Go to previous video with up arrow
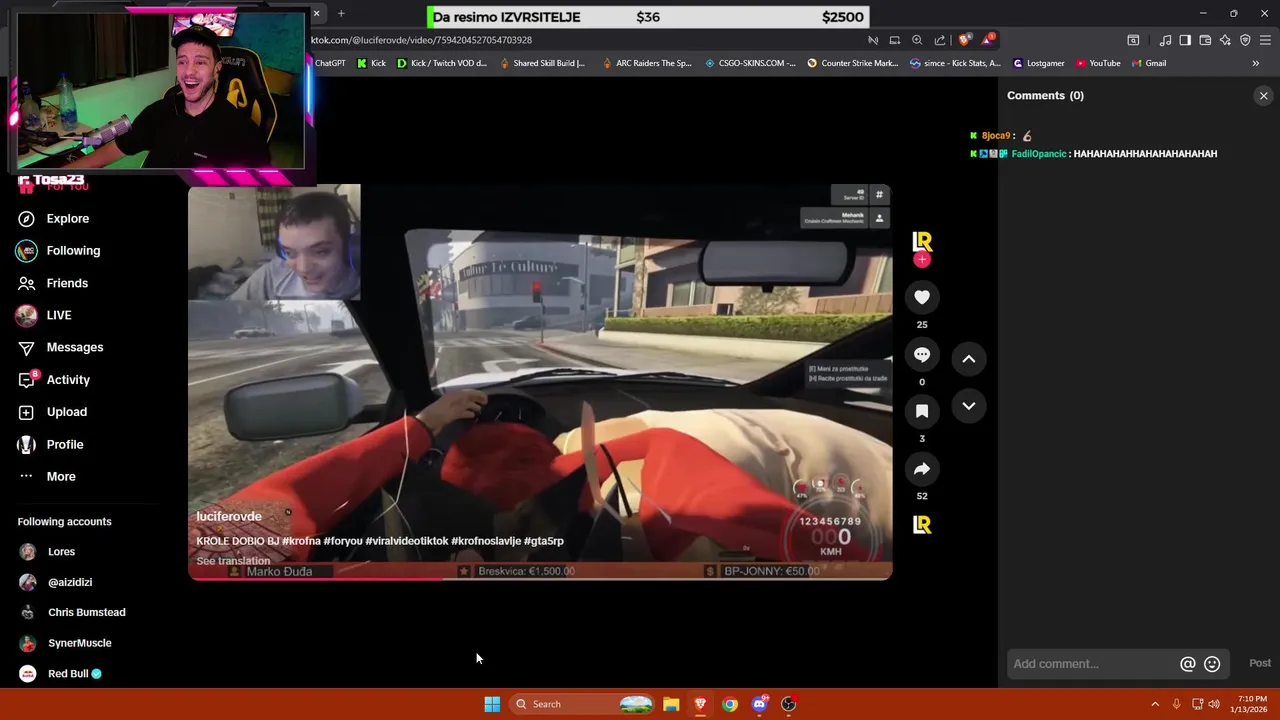 click(968, 359)
